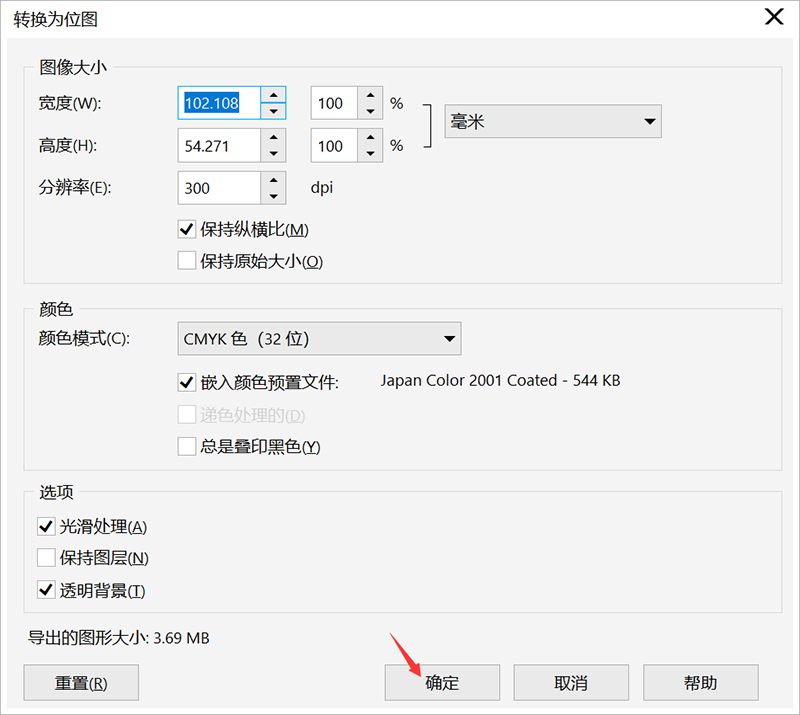800x715 pixels.
Task: Open the 颜色模式 CMYK color mode dropdown
Action: pyautogui.click(x=449, y=338)
